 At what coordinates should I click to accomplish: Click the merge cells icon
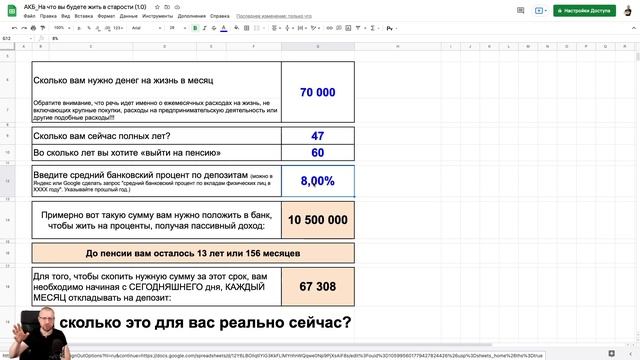(x=257, y=28)
